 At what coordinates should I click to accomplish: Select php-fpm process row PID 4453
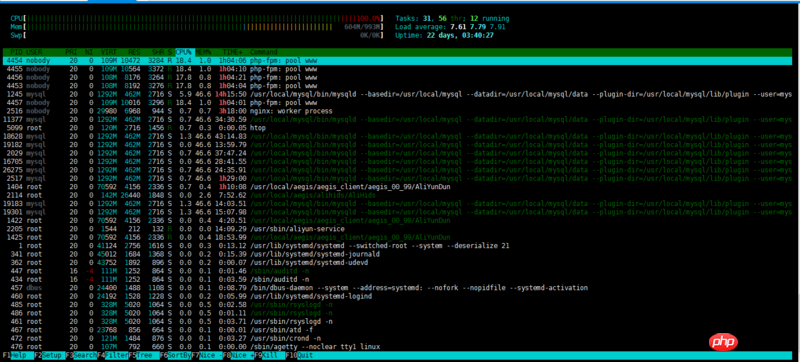click(x=398, y=86)
